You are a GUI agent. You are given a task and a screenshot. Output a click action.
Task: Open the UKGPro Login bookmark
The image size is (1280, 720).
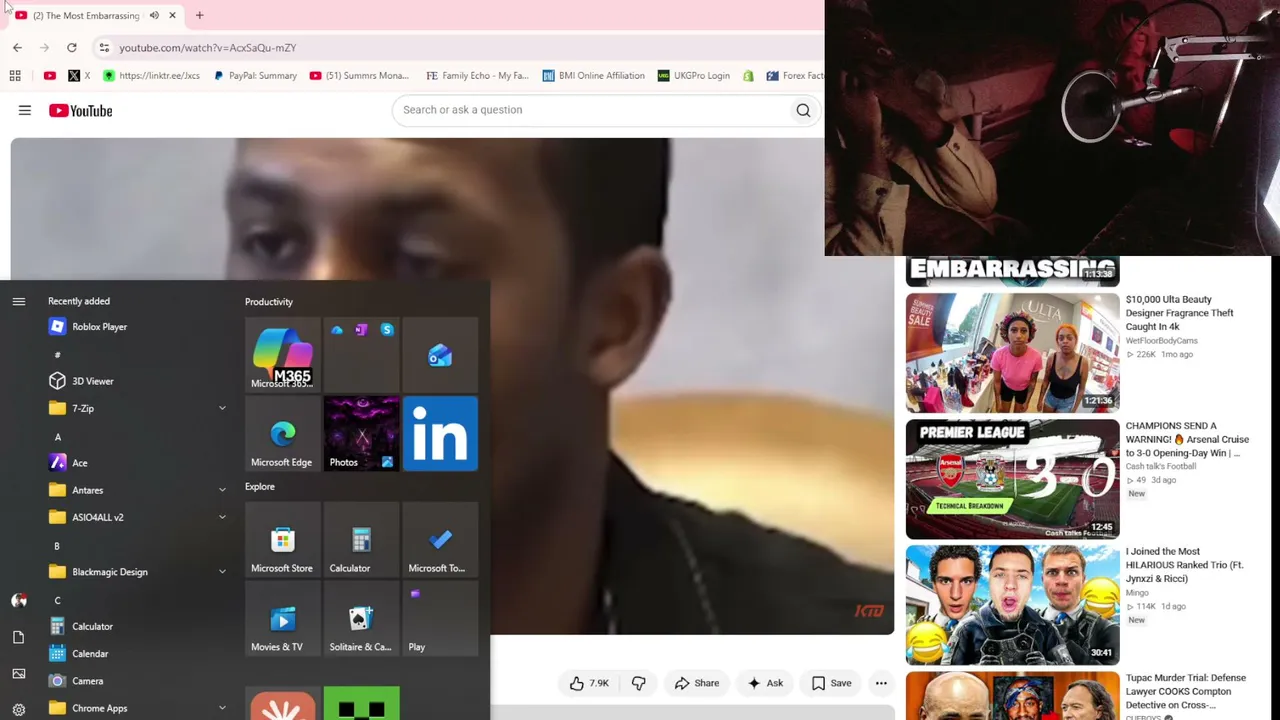[693, 76]
